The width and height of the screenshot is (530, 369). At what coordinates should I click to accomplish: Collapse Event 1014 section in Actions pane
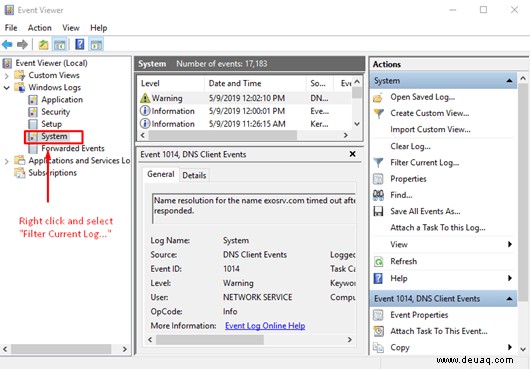pos(509,299)
